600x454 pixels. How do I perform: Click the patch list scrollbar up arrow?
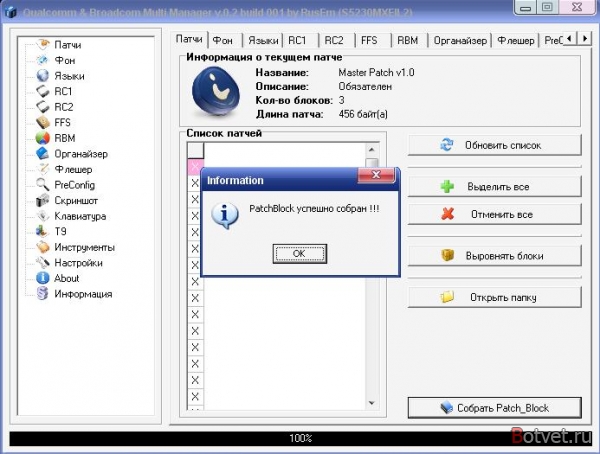[x=372, y=150]
